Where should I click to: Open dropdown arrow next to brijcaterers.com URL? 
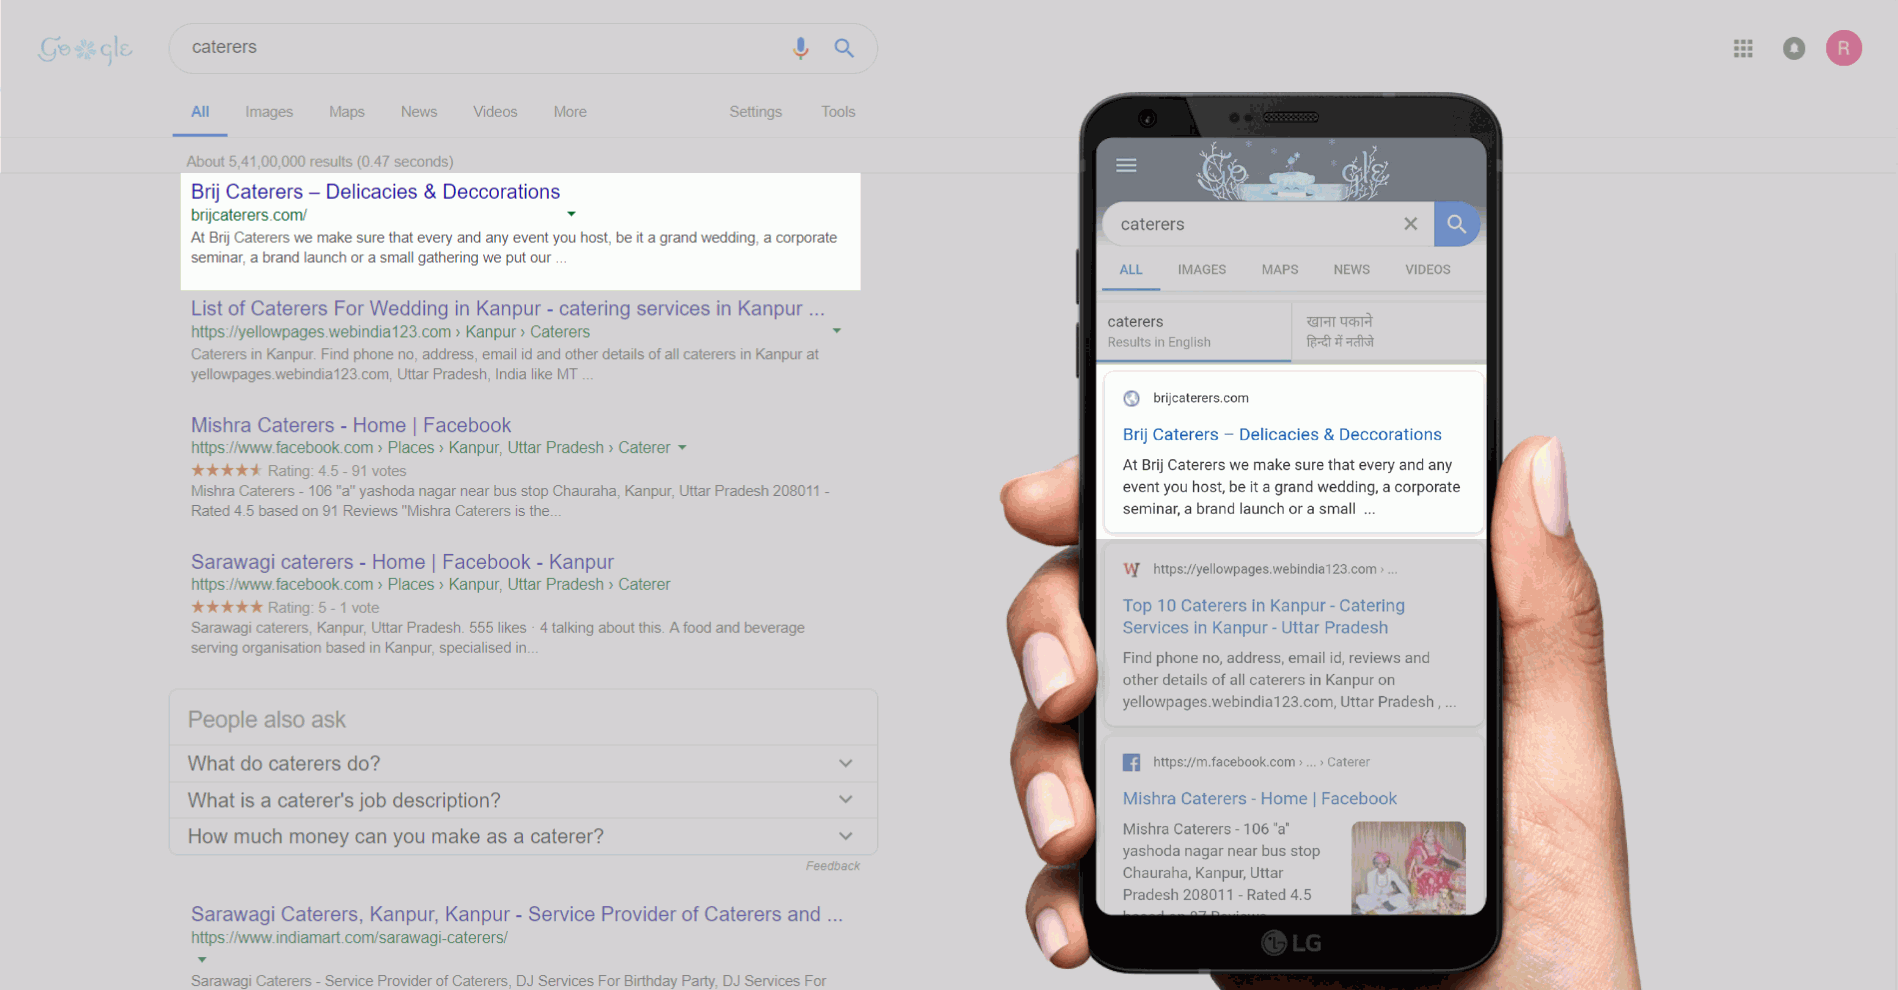(x=571, y=214)
